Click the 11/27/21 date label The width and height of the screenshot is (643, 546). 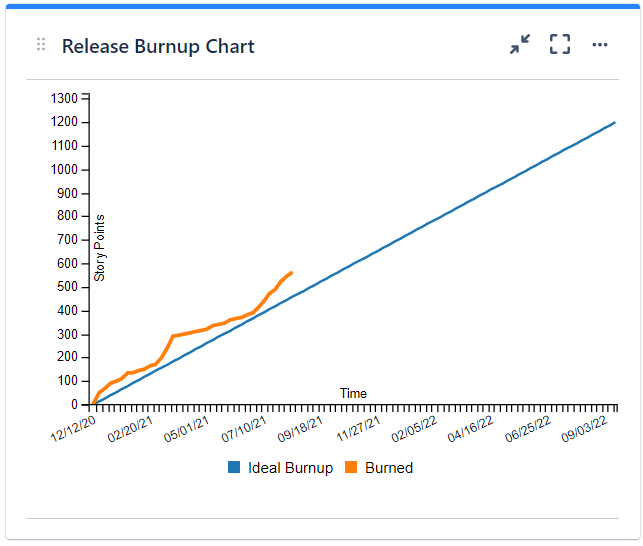point(358,429)
